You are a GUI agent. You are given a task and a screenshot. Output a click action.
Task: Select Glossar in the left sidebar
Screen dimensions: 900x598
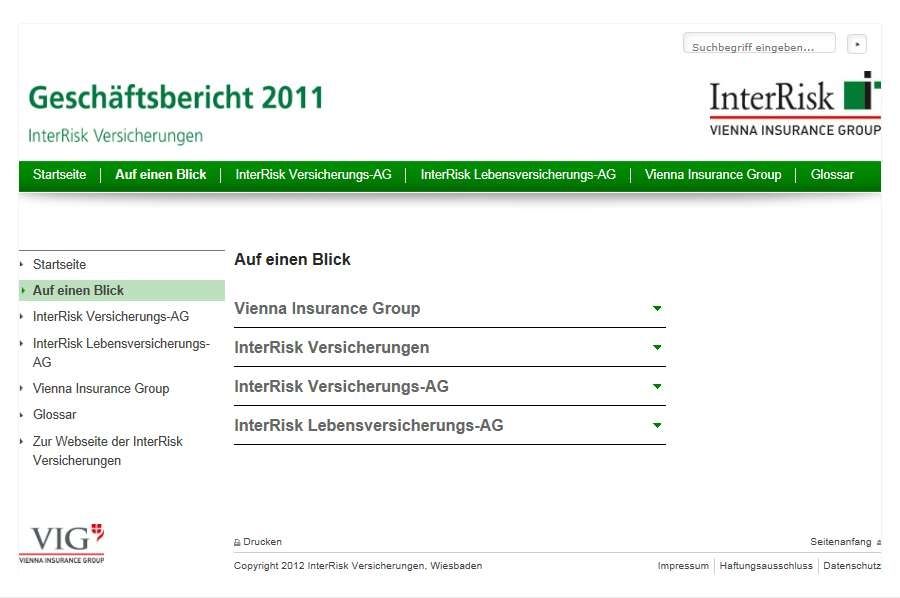55,415
